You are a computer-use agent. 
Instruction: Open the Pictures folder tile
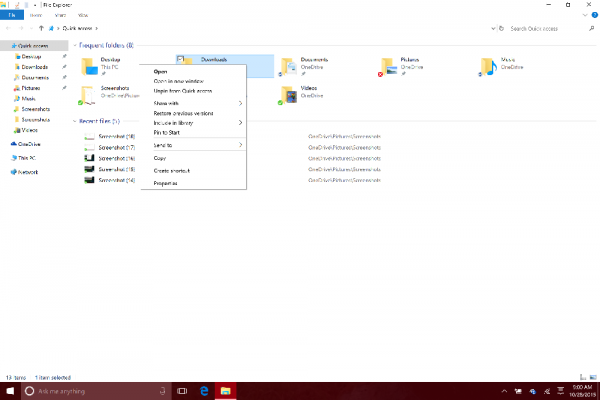tap(402, 66)
